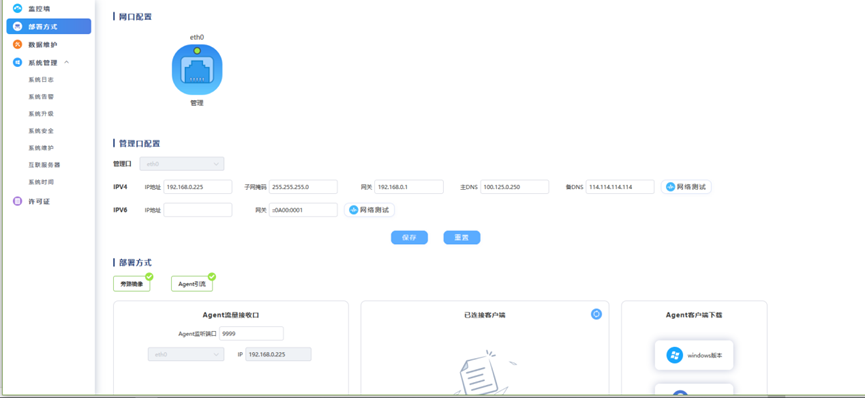Viewport: 865px width, 398px height.
Task: Click the 重置 button
Action: coord(462,237)
